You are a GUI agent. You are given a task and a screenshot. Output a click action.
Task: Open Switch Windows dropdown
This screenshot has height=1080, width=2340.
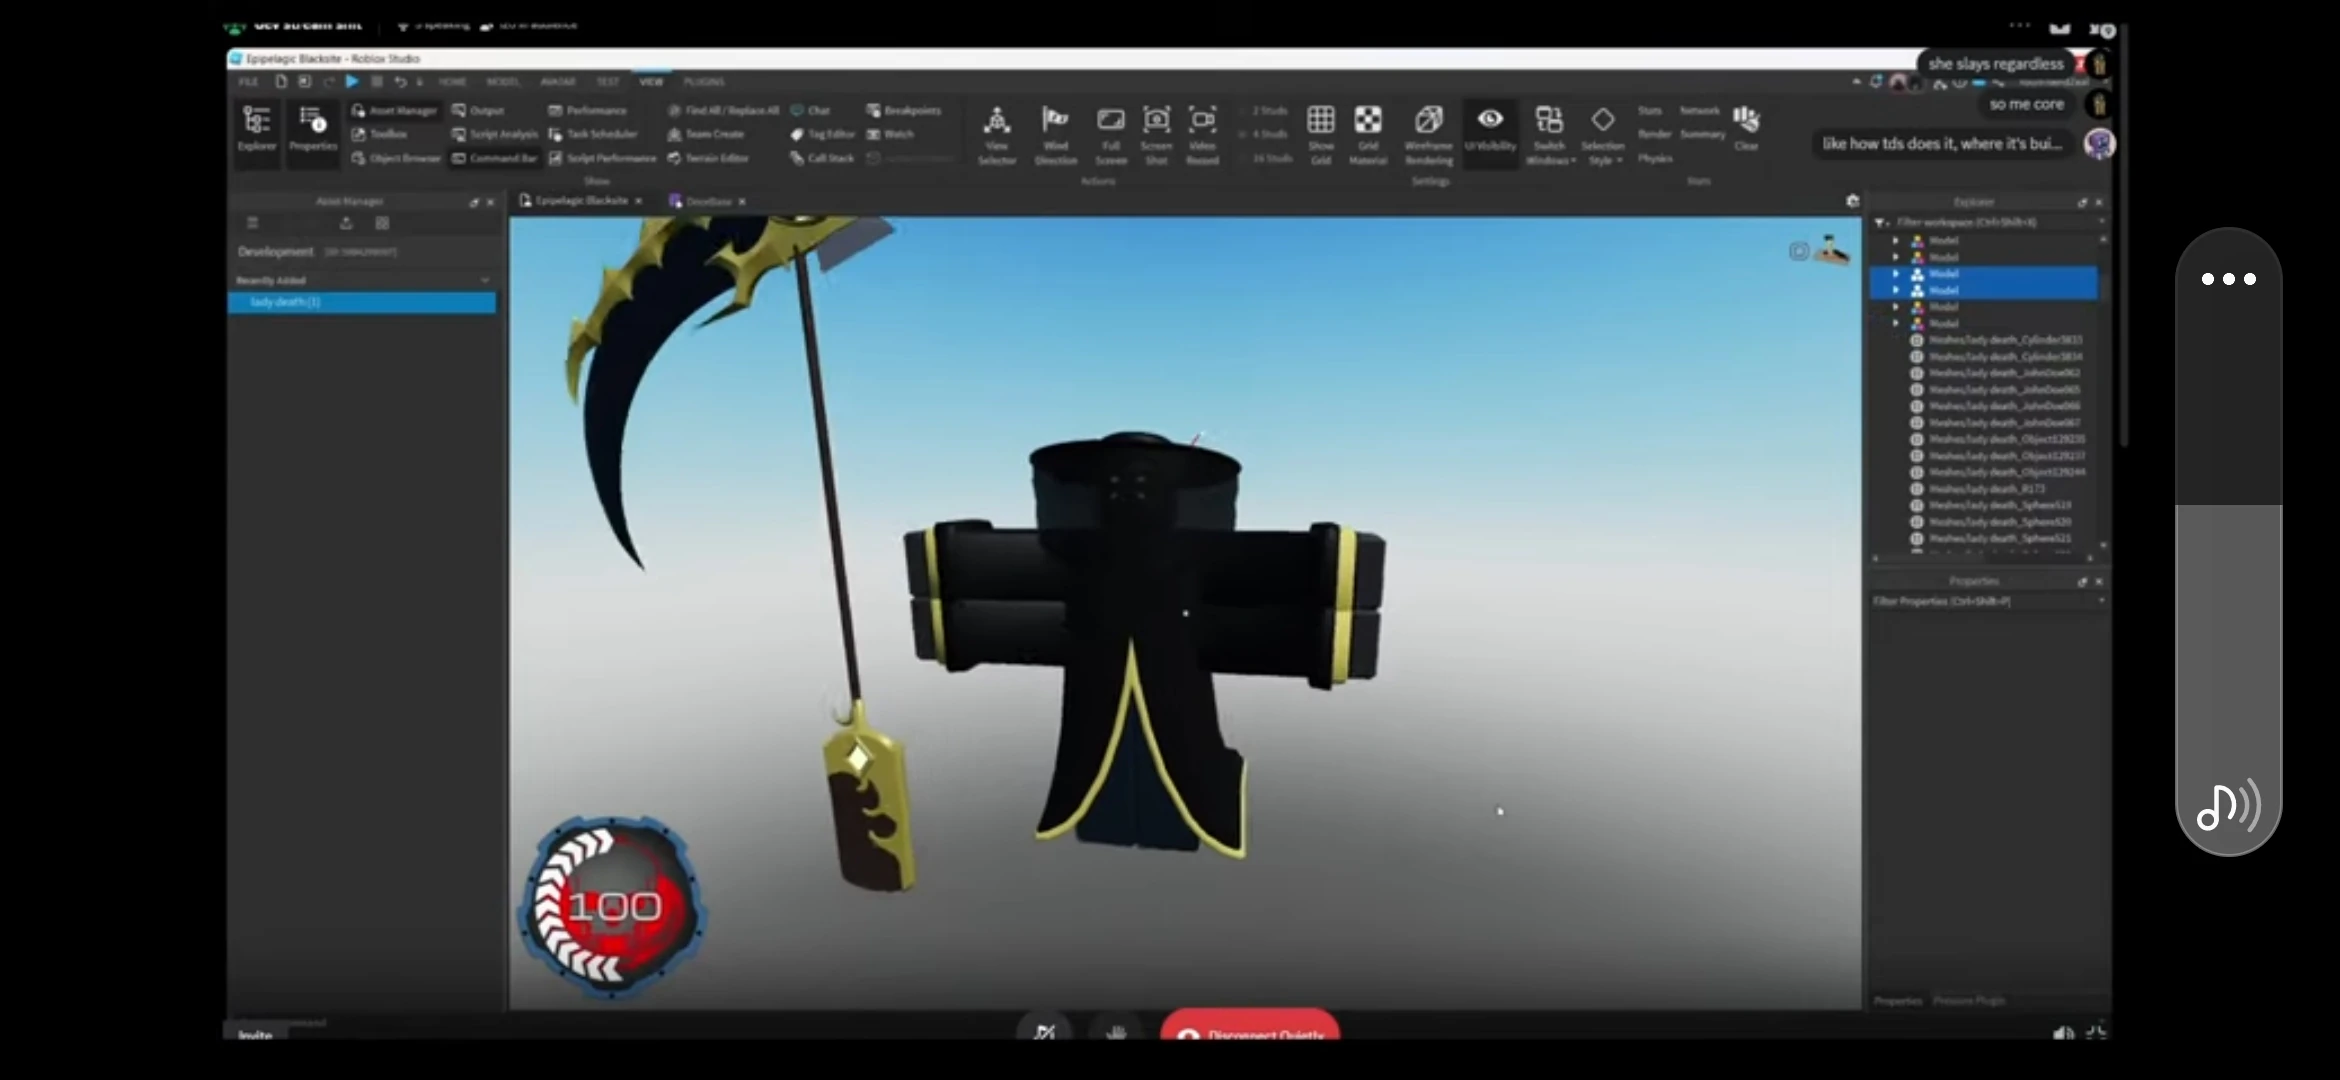pos(1549,129)
